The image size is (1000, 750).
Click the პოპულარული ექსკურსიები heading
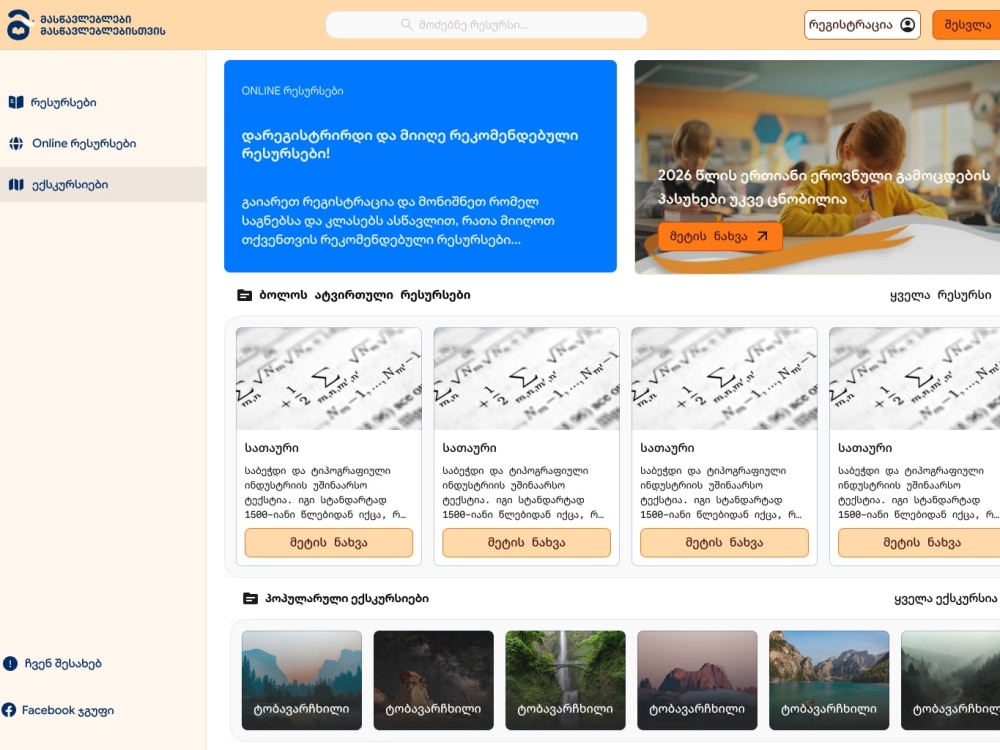347,599
